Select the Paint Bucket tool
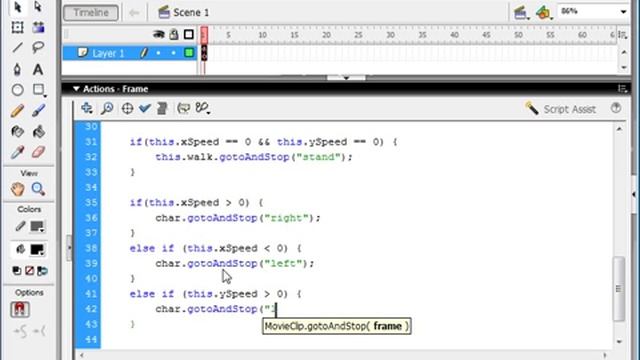 [x=38, y=131]
